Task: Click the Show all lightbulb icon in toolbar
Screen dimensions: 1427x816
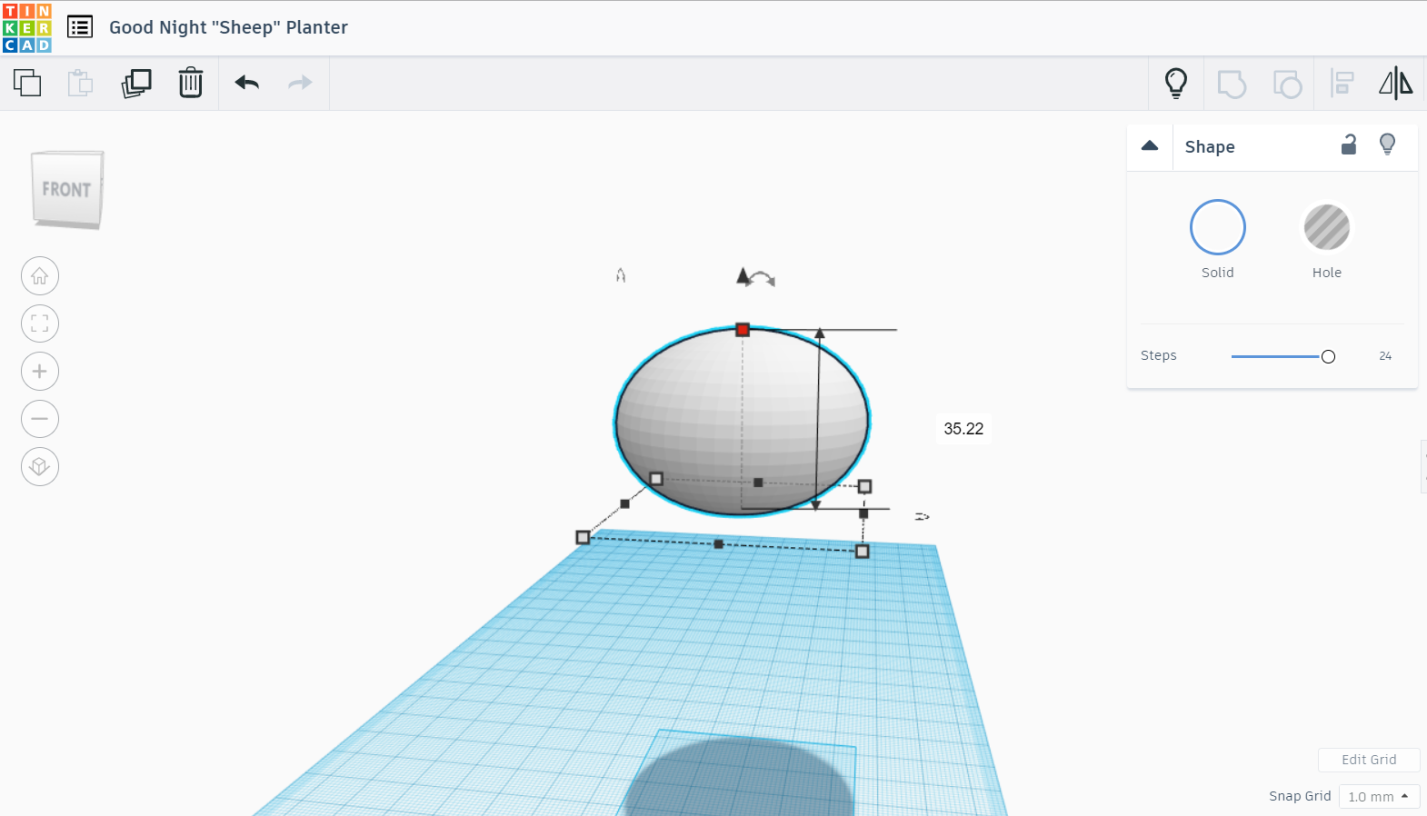Action: coord(1176,83)
